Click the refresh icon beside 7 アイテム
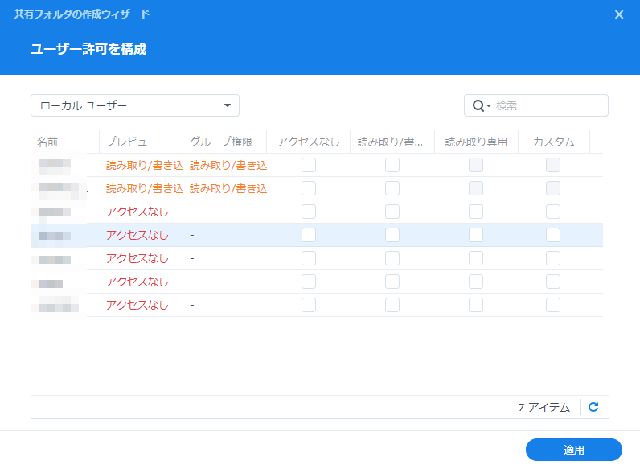The image size is (640, 469). pyautogui.click(x=593, y=407)
